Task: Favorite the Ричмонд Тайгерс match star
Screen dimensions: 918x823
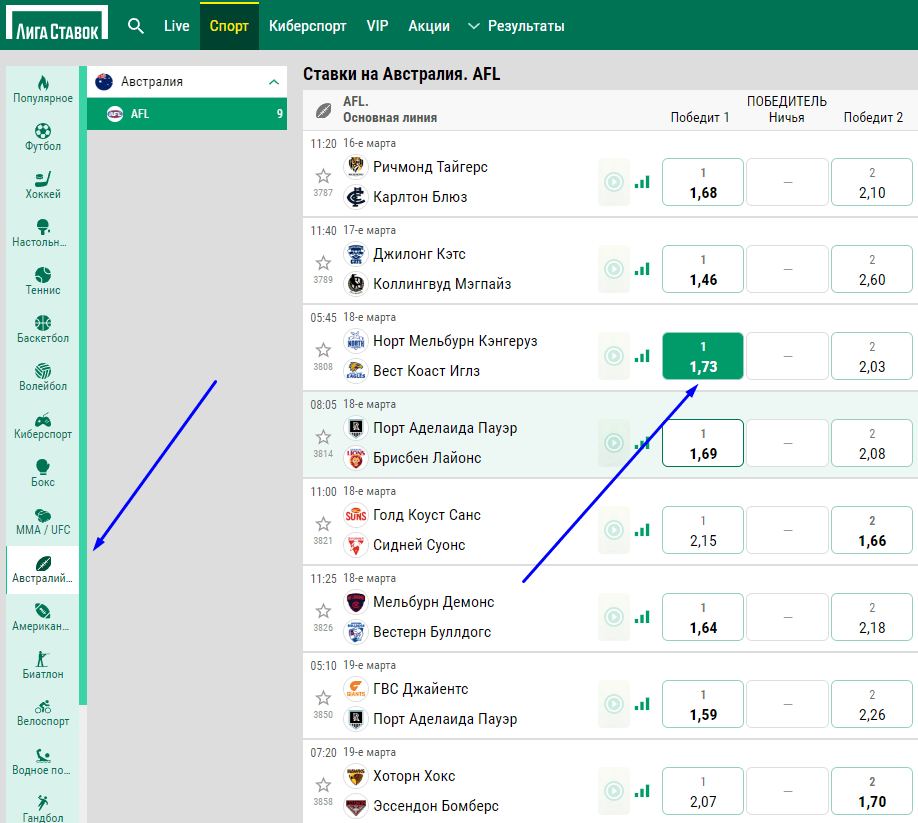Action: [x=323, y=176]
